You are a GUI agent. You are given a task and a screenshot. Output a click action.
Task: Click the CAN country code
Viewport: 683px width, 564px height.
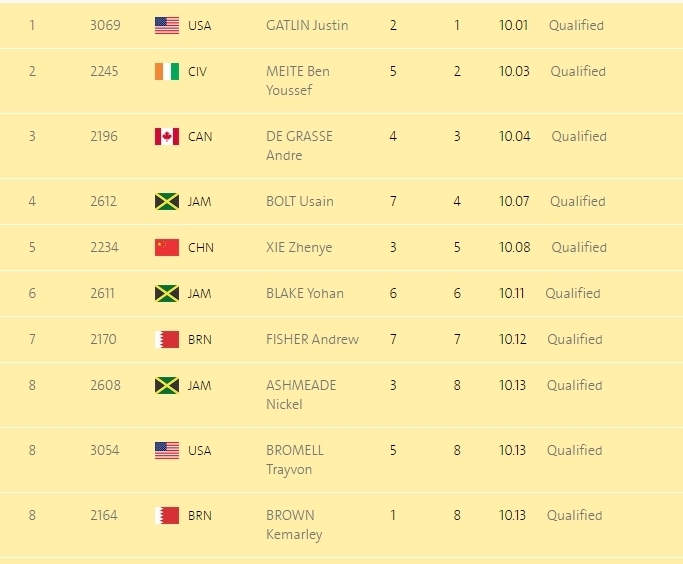click(200, 137)
